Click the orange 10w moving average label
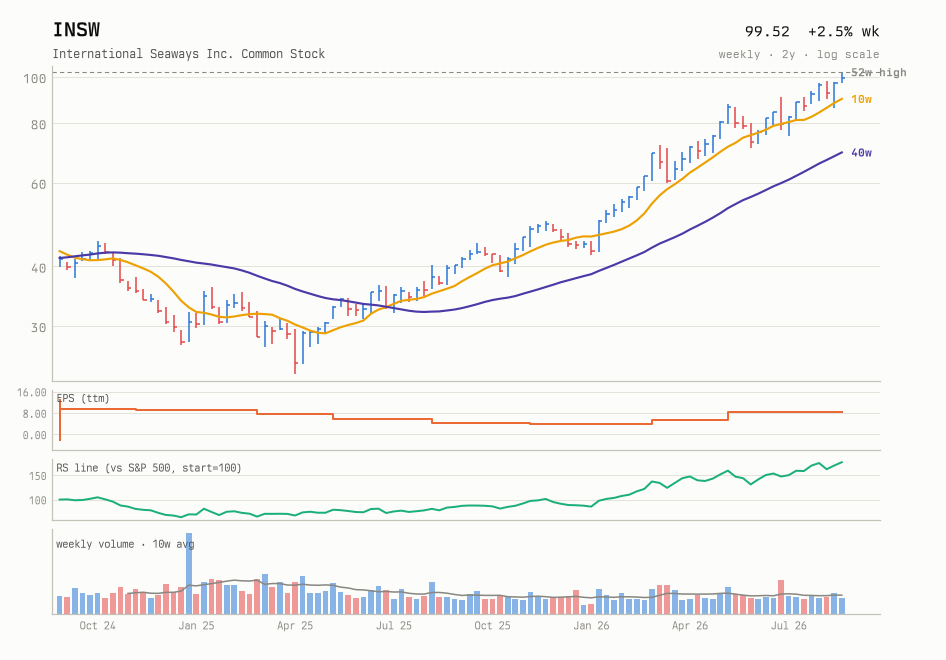The width and height of the screenshot is (946, 660). tap(862, 99)
